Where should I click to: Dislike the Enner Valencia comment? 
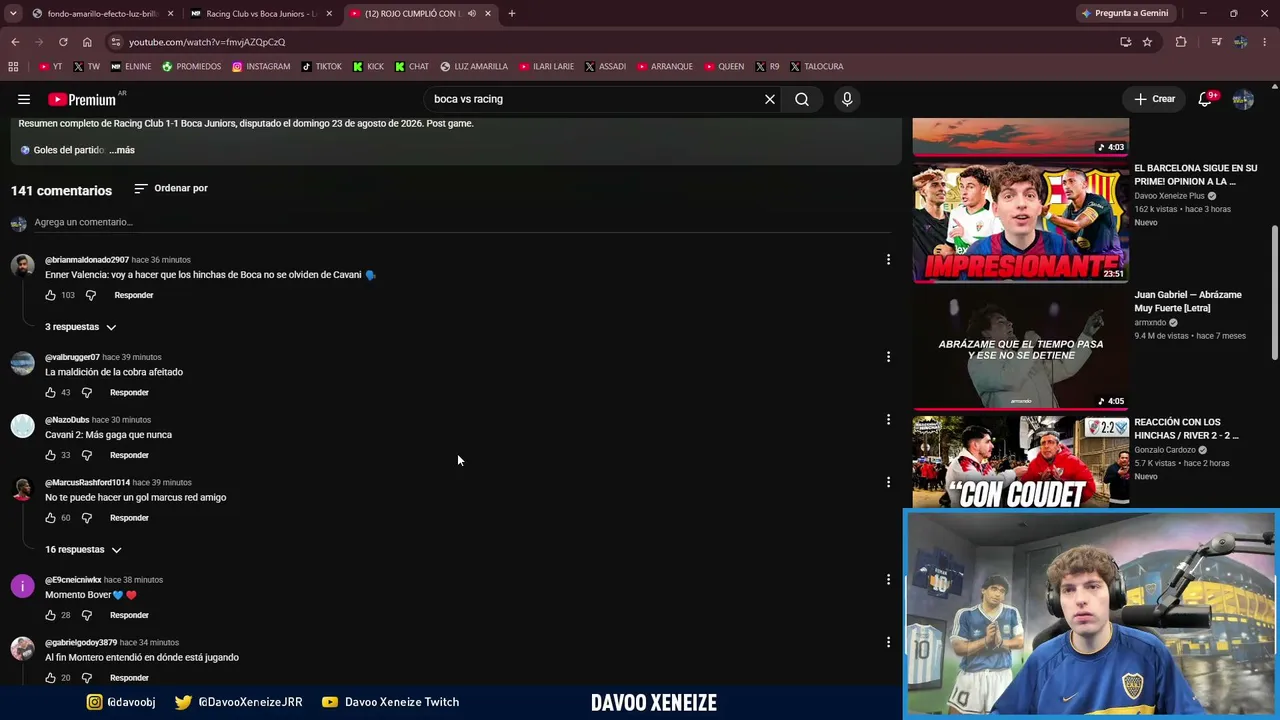[90, 295]
